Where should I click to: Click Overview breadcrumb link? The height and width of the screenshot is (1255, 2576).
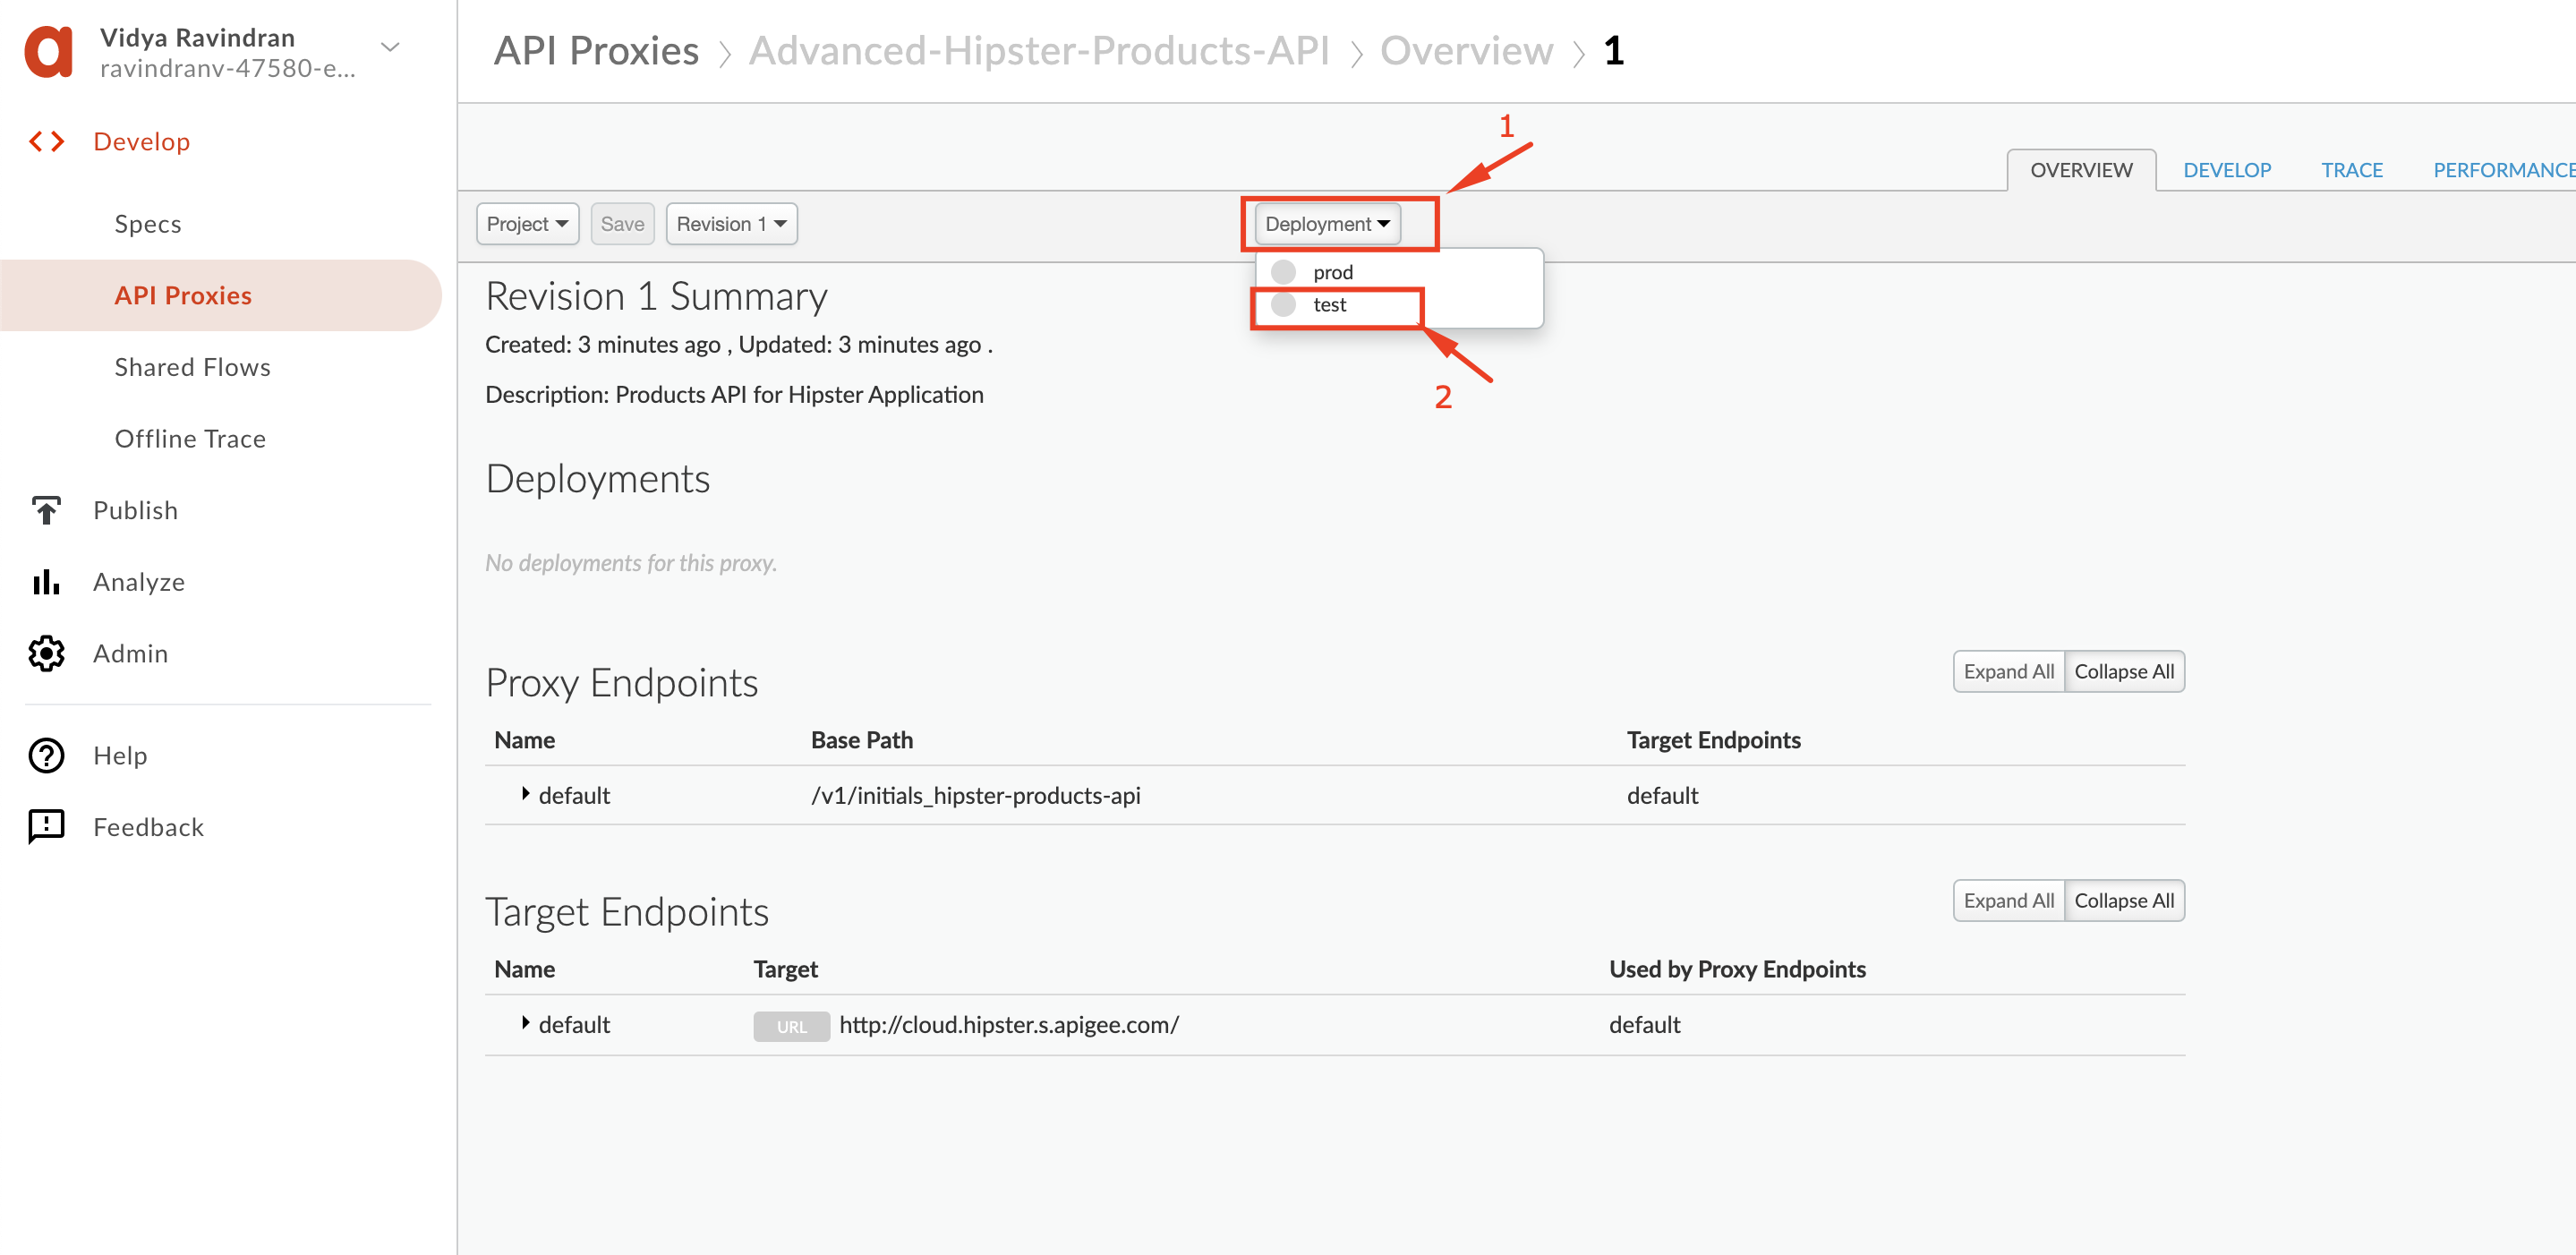pos(1466,51)
